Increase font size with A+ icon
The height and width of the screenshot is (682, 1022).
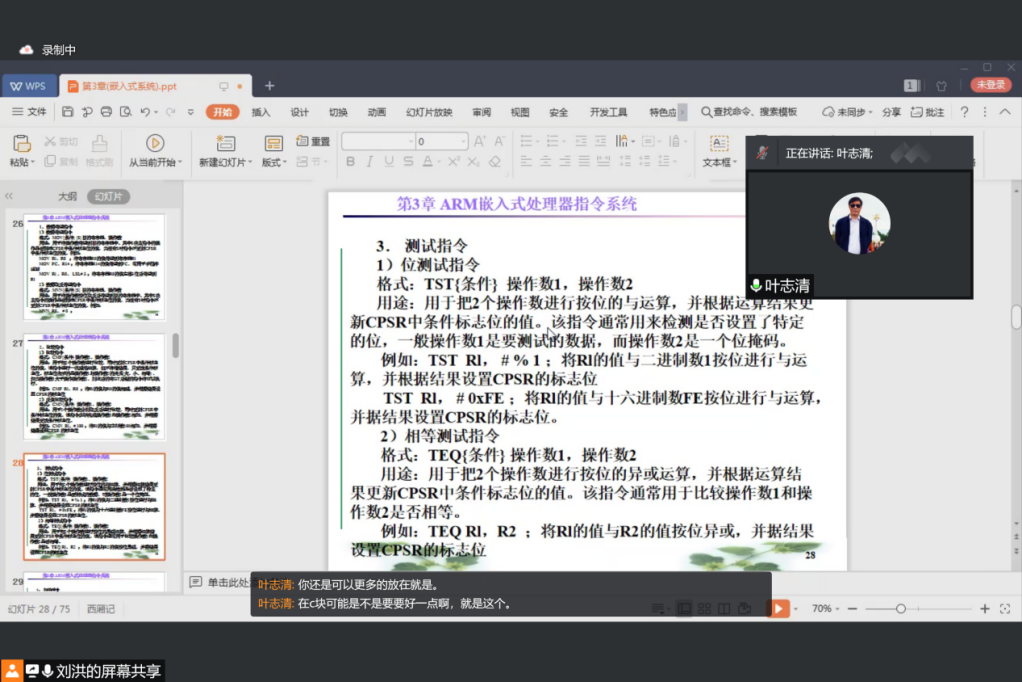point(480,141)
